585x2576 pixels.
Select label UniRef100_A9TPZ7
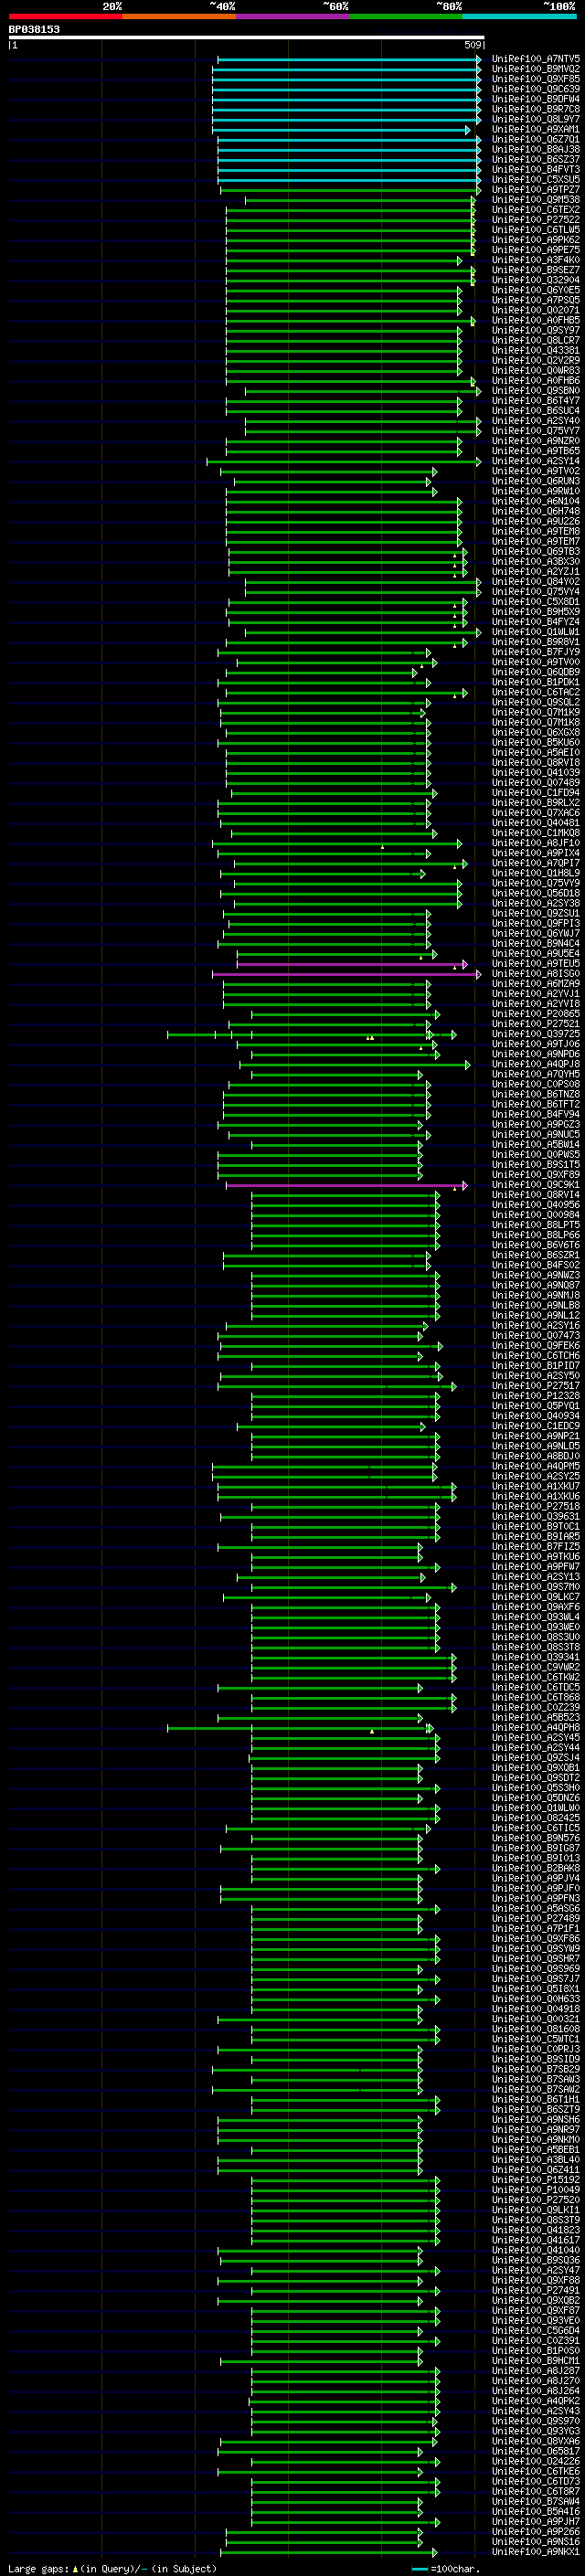[x=535, y=189]
